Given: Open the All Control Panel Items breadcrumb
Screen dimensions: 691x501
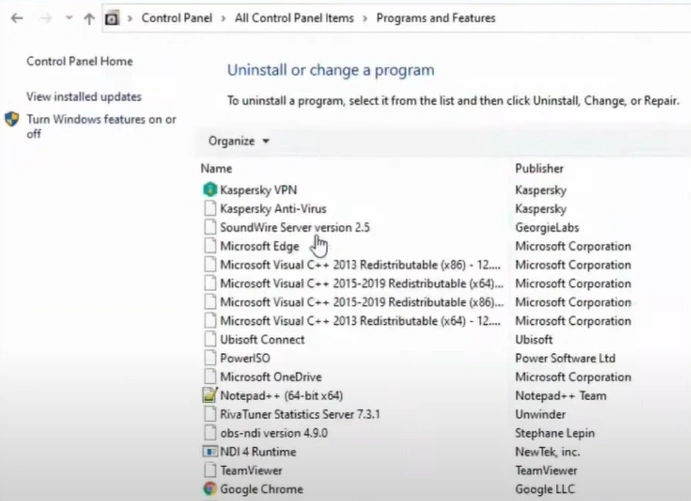Looking at the screenshot, I should point(294,18).
